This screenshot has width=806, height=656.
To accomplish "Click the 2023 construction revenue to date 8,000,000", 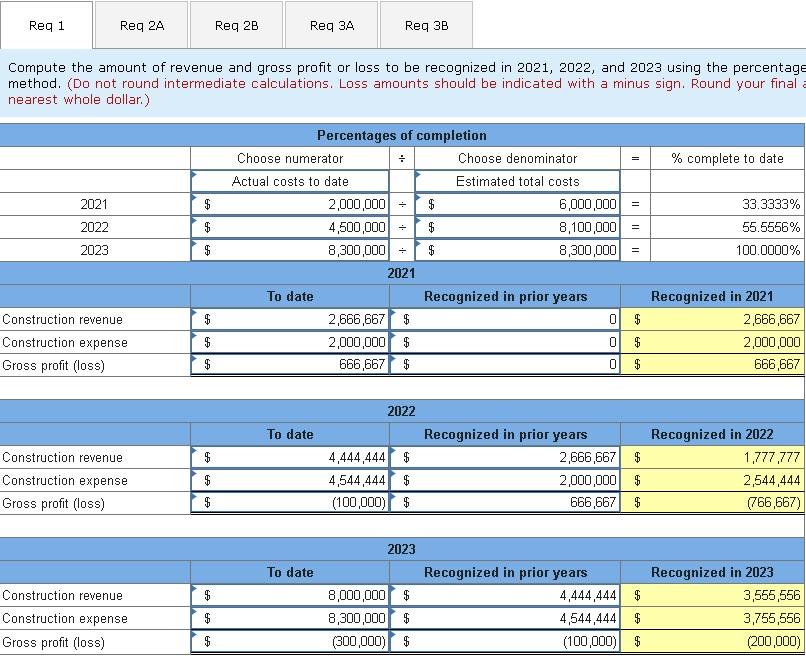I will 290,595.
